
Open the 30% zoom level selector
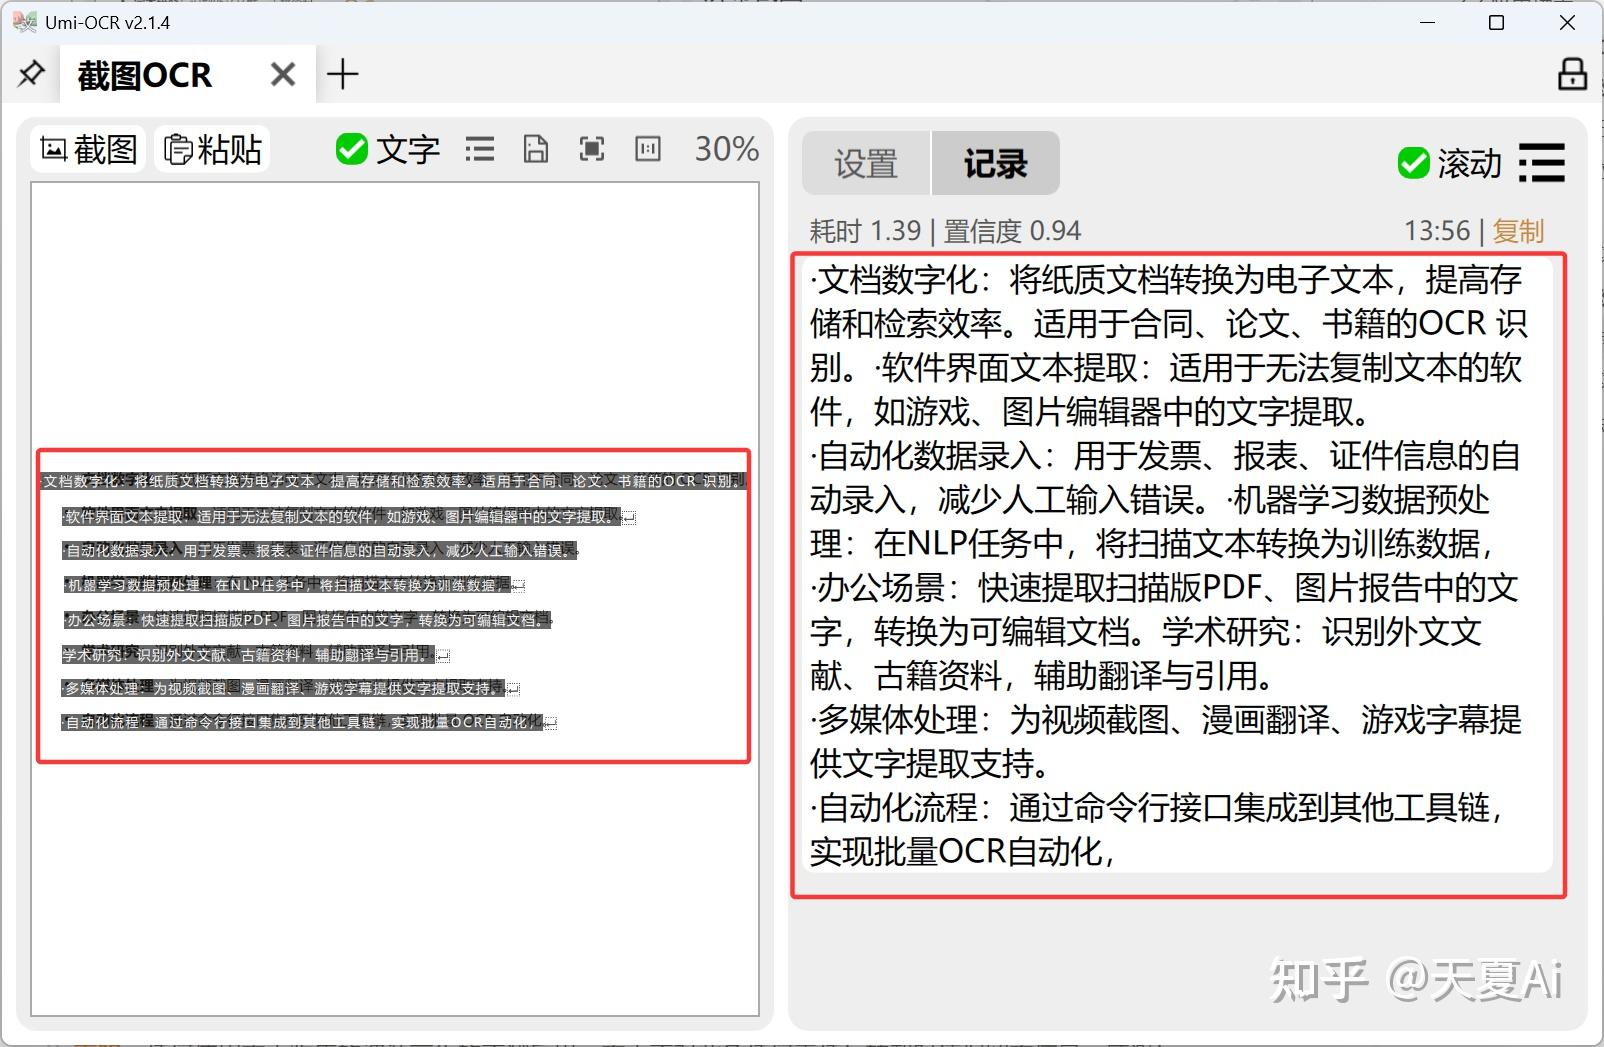pyautogui.click(x=725, y=148)
